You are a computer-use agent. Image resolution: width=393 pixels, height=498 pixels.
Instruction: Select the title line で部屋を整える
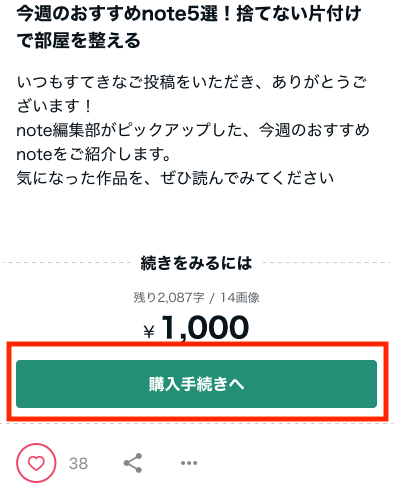coord(79,41)
